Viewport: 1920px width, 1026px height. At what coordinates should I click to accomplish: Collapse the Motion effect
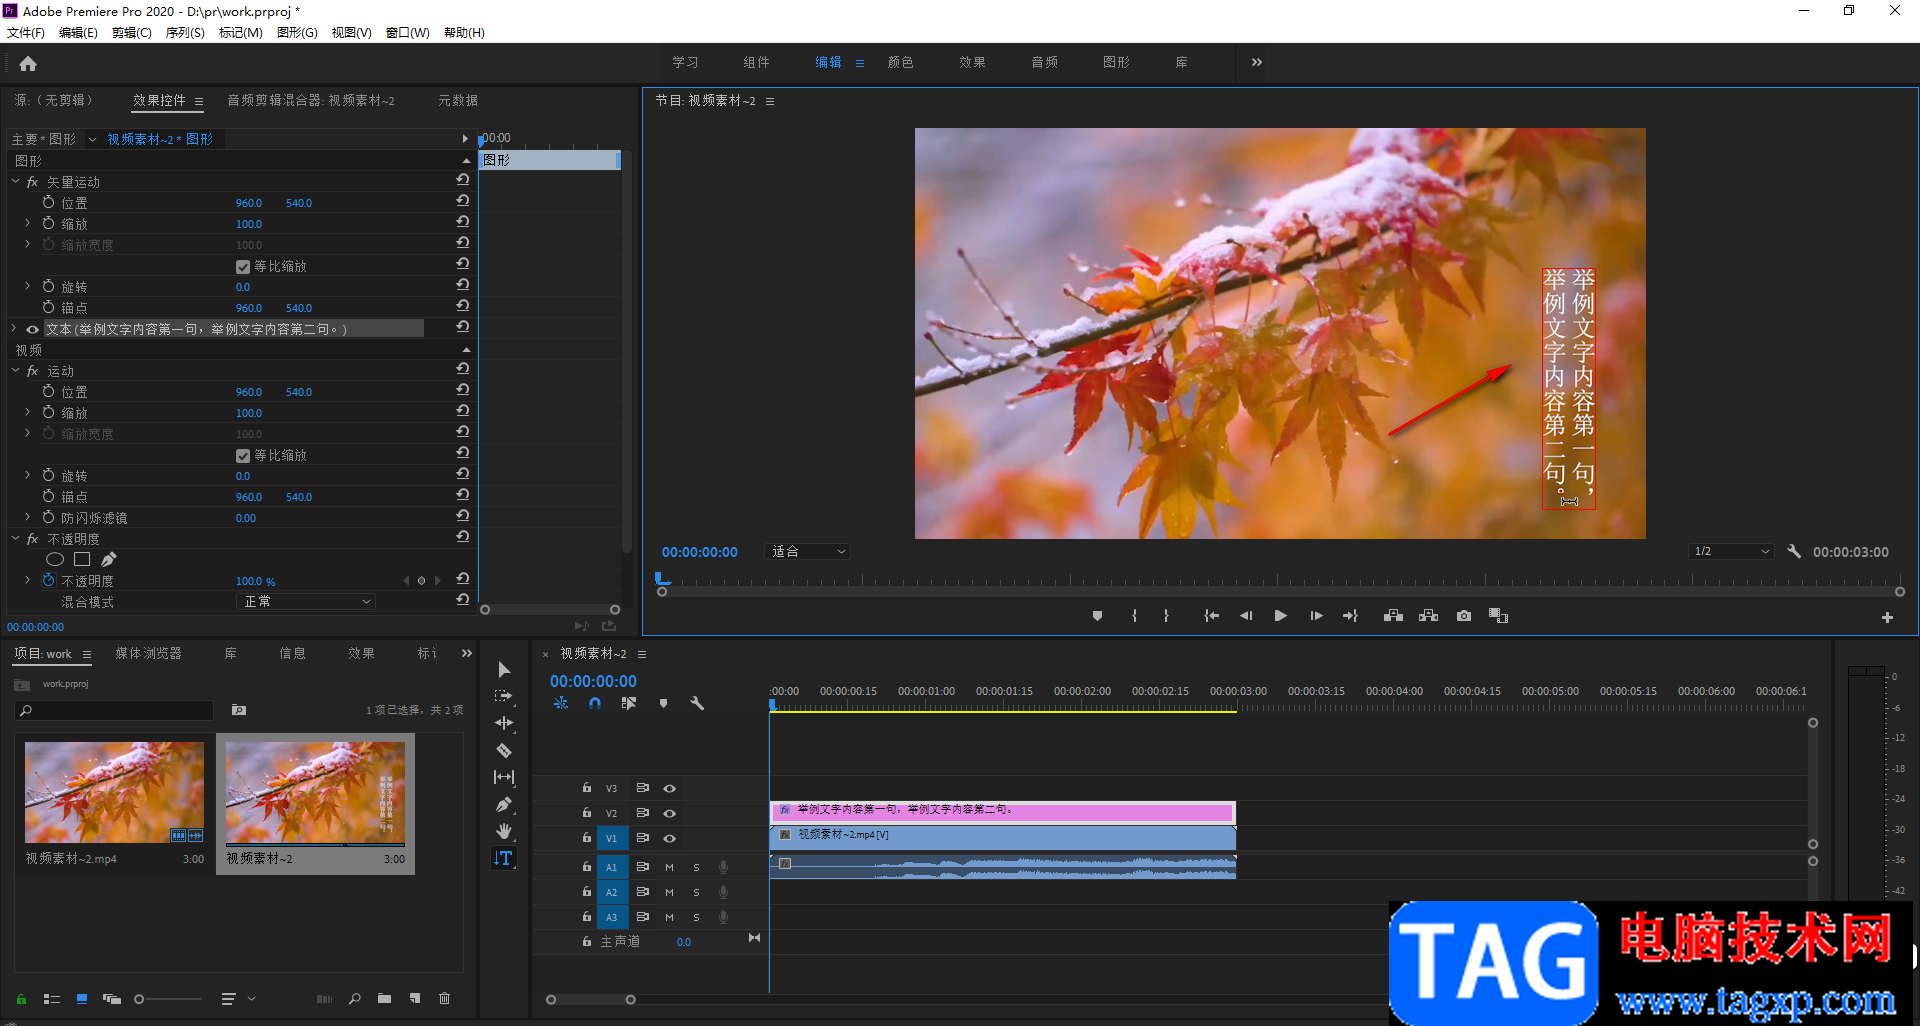click(15, 371)
